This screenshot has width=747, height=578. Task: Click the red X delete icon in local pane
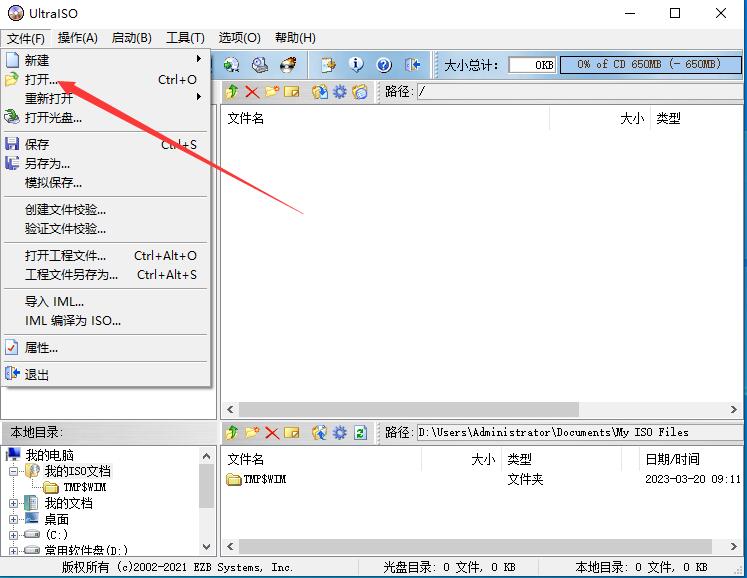[272, 433]
